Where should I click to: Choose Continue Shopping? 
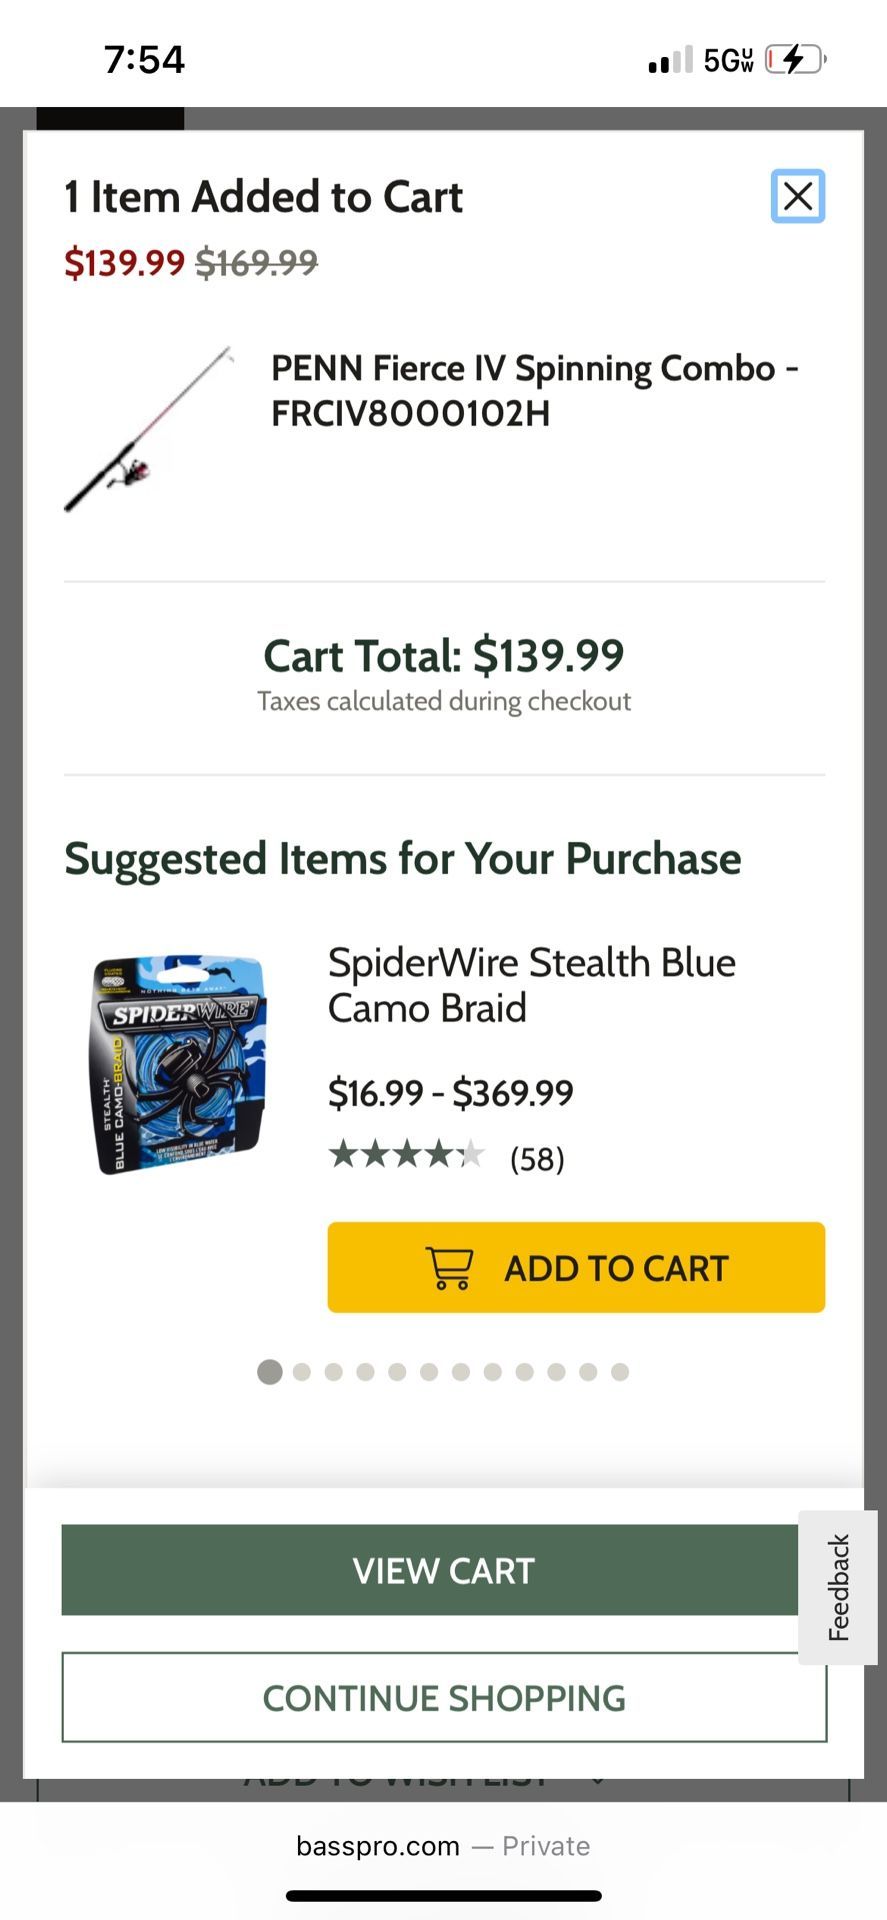(x=444, y=1697)
